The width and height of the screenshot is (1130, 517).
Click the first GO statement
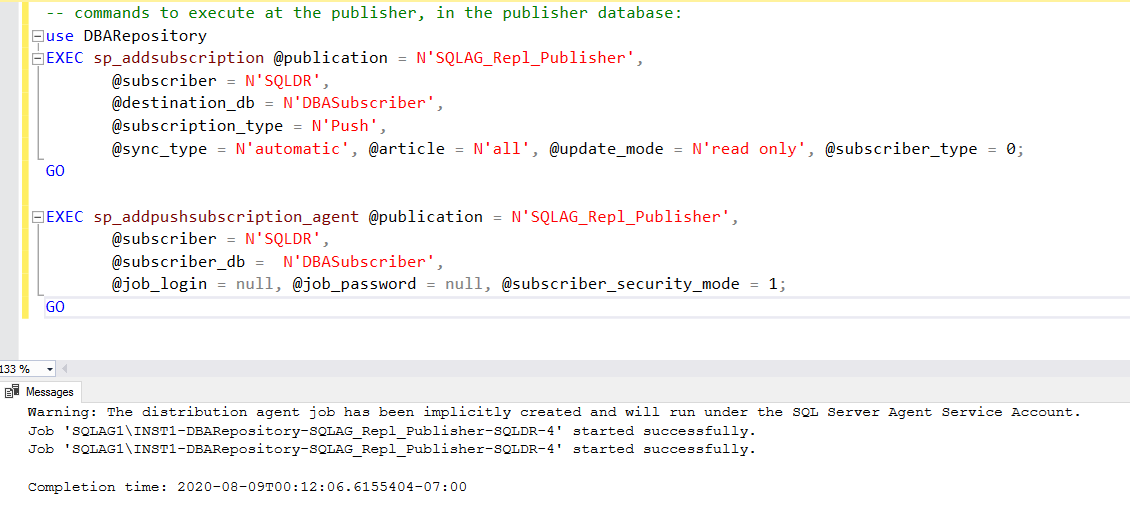[55, 171]
